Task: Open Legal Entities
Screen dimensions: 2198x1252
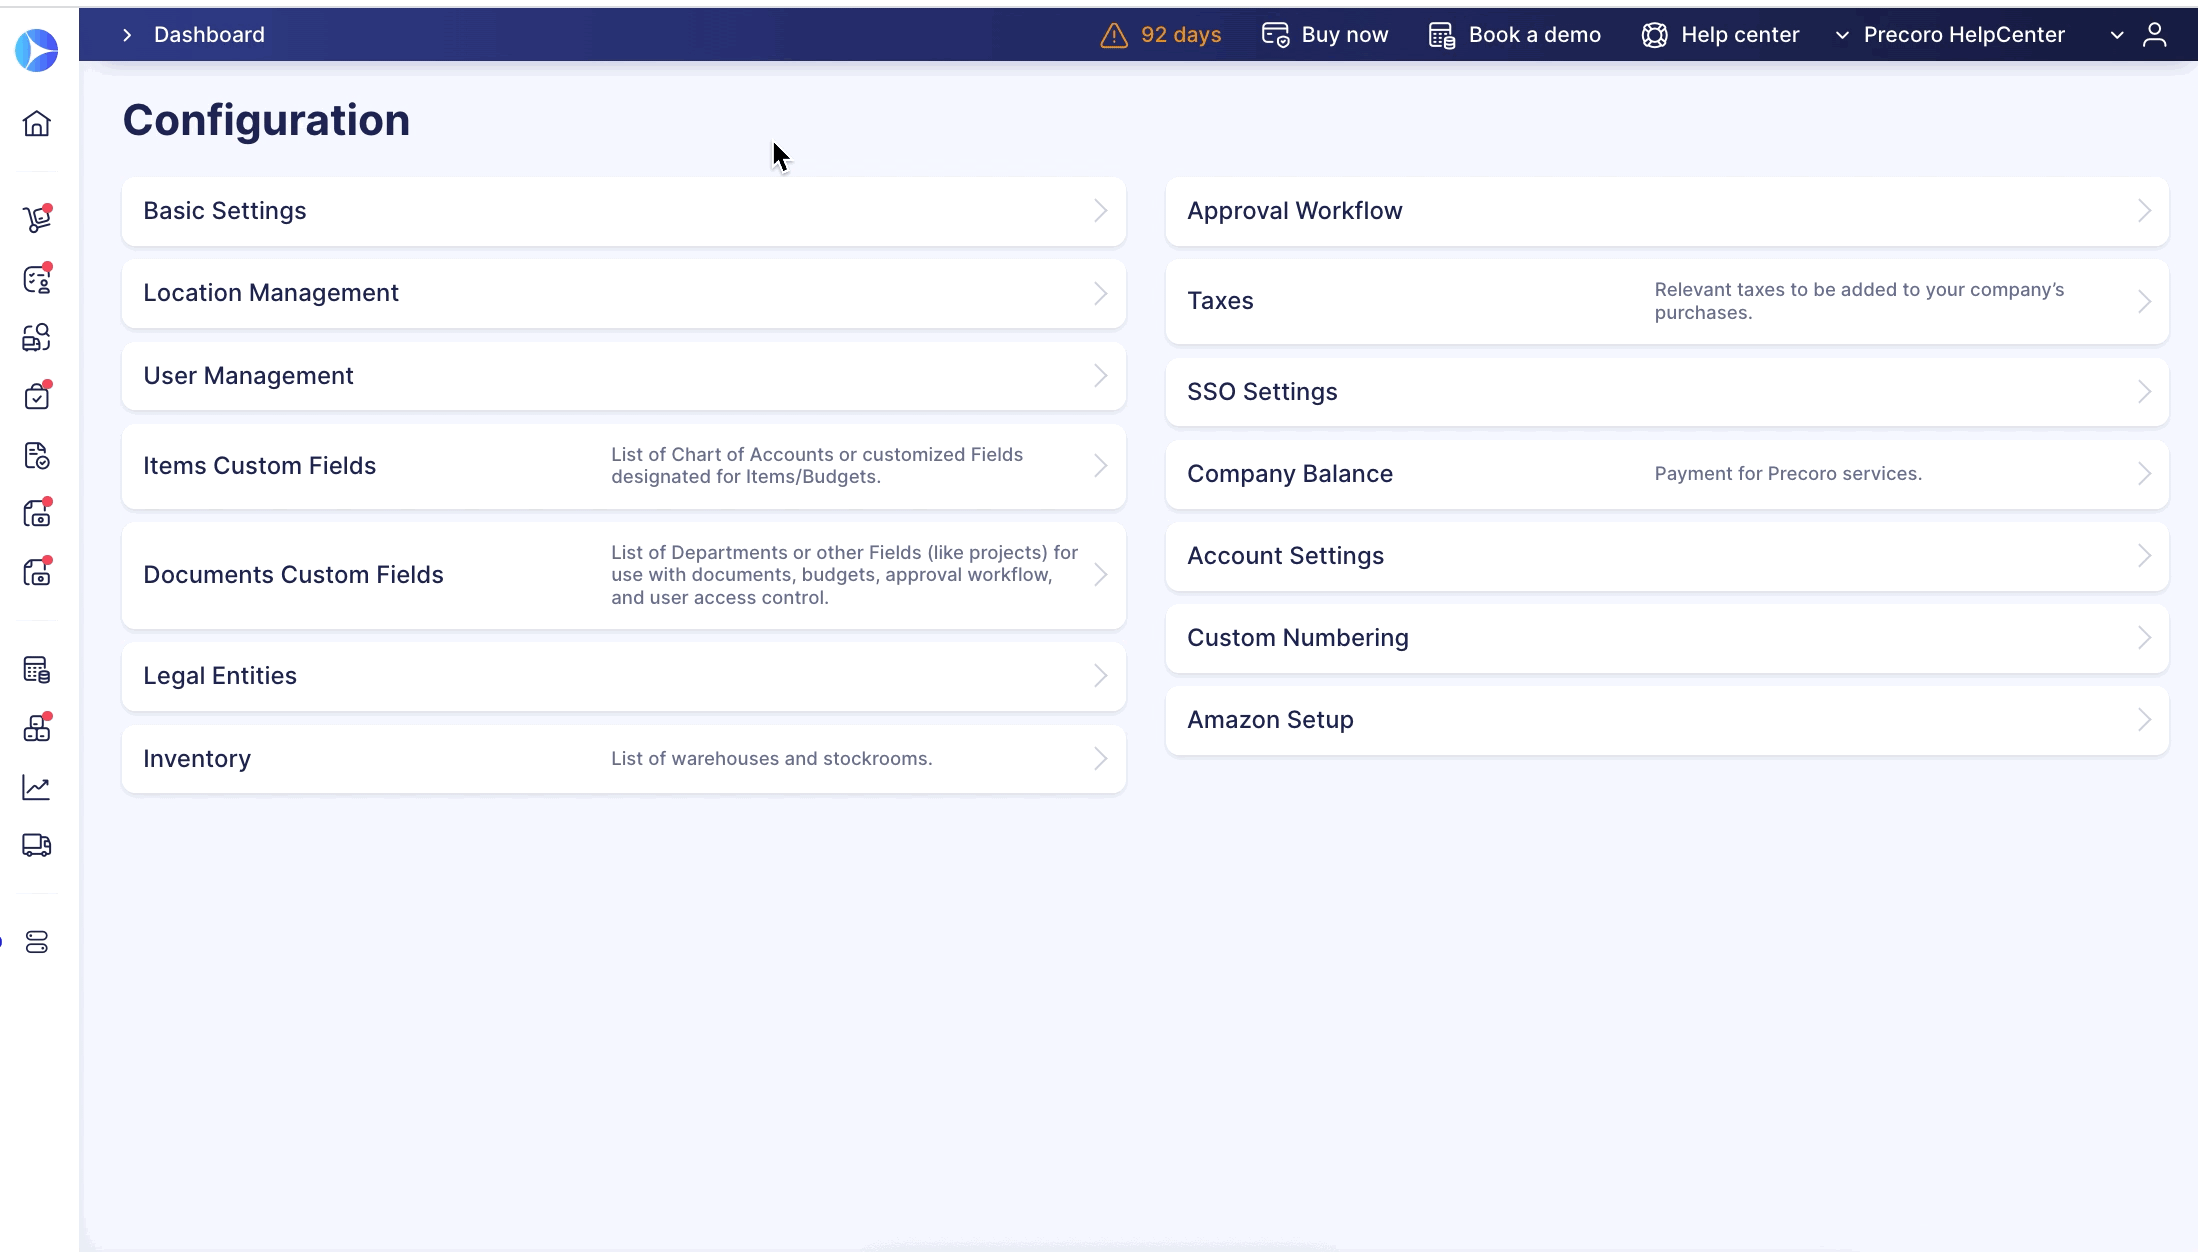Action: [624, 676]
